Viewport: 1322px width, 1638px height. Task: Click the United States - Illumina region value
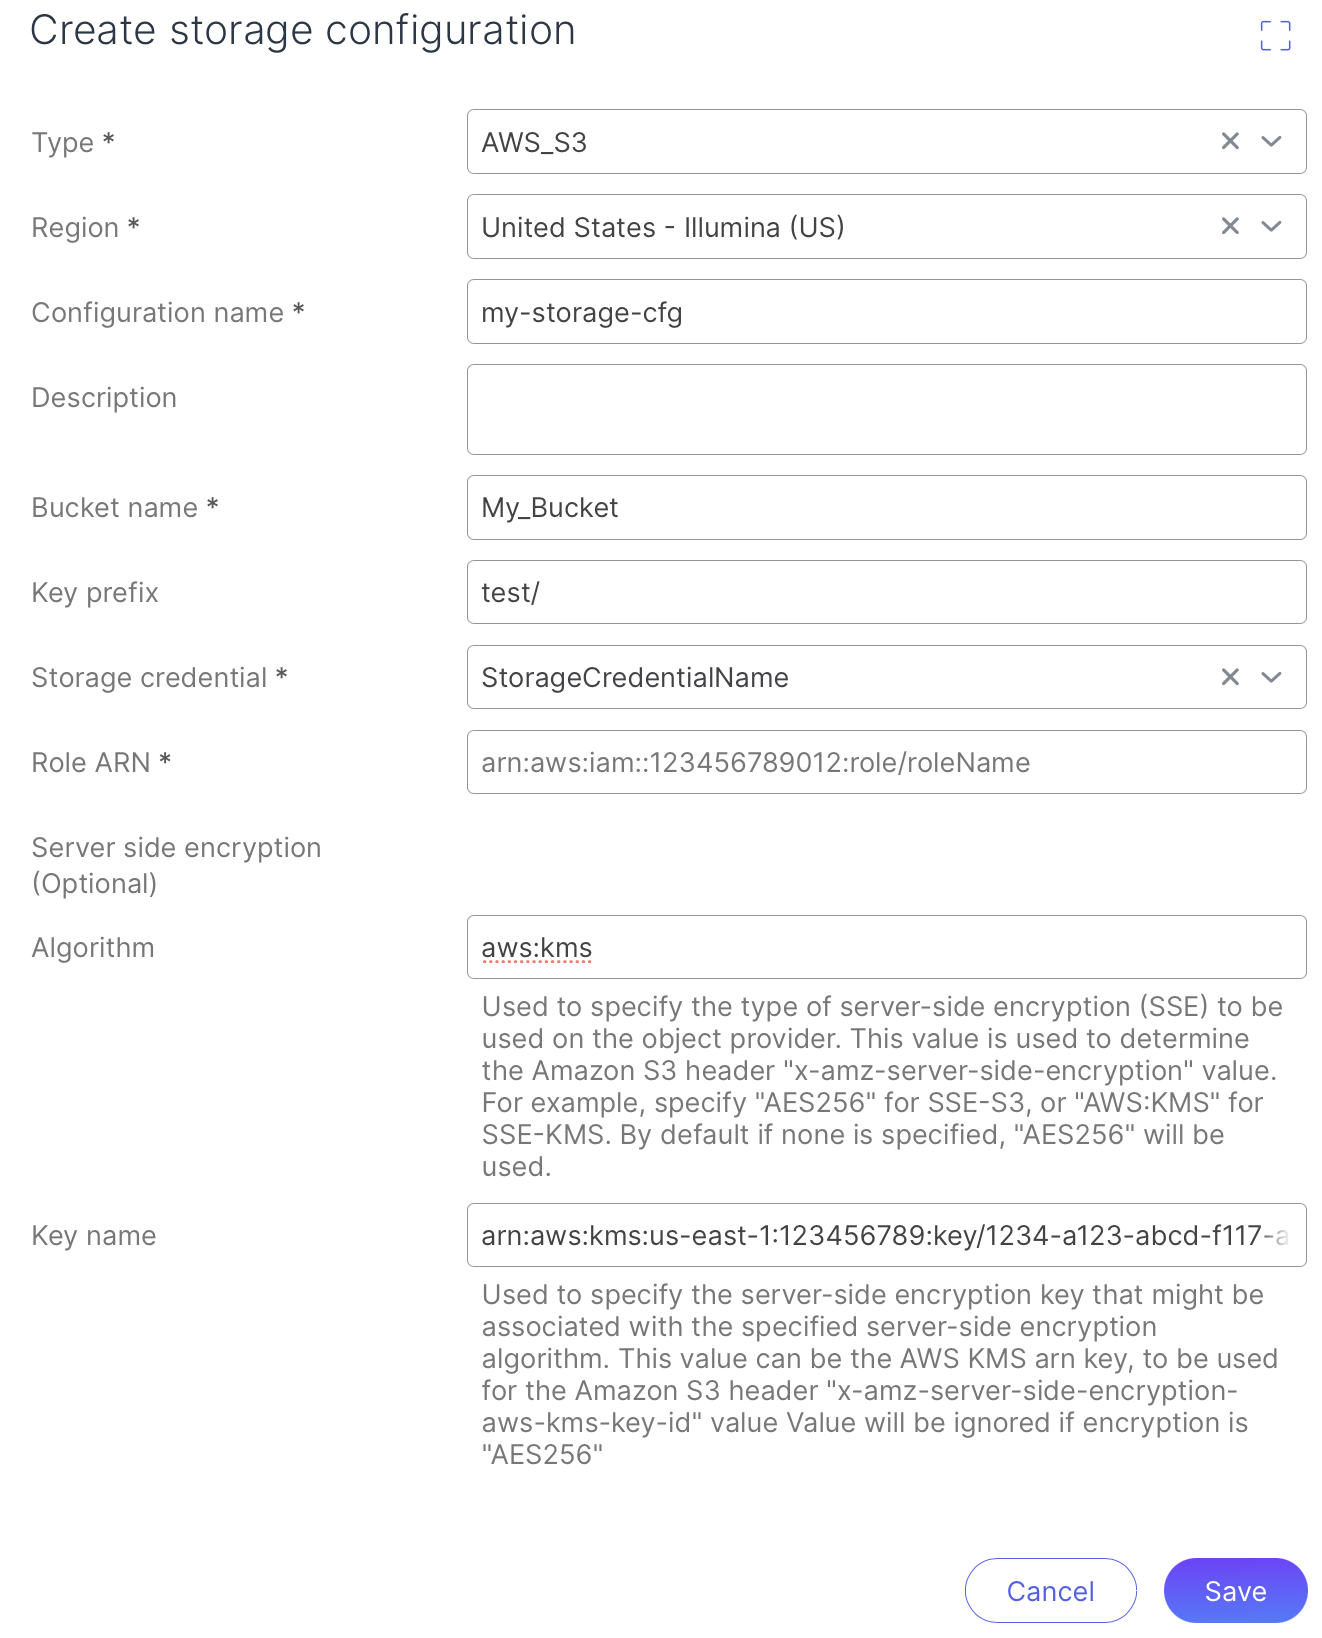(x=663, y=228)
